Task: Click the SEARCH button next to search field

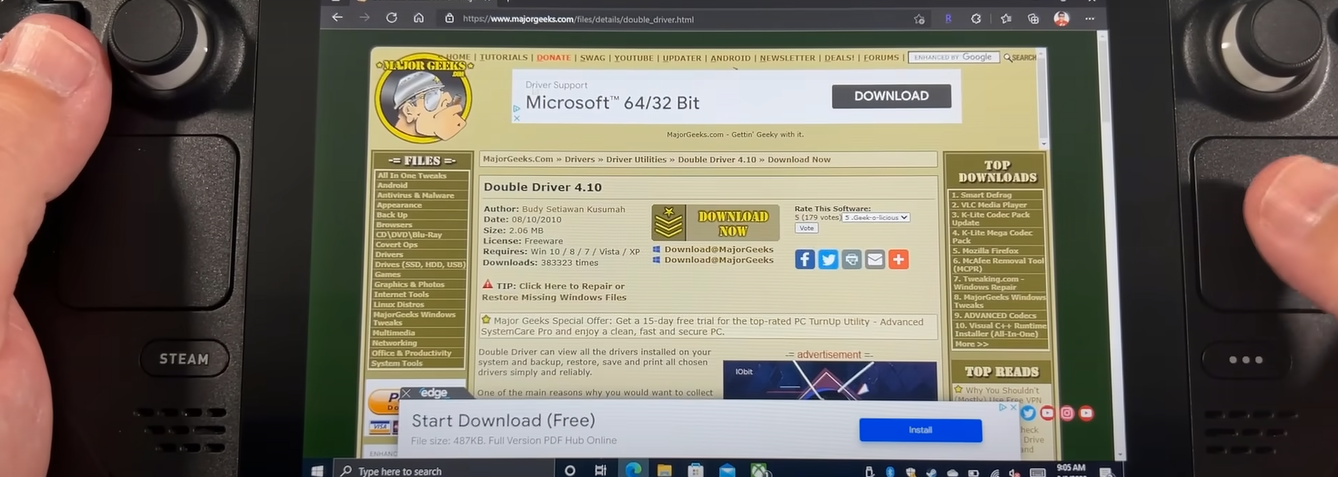Action: click(x=1020, y=58)
